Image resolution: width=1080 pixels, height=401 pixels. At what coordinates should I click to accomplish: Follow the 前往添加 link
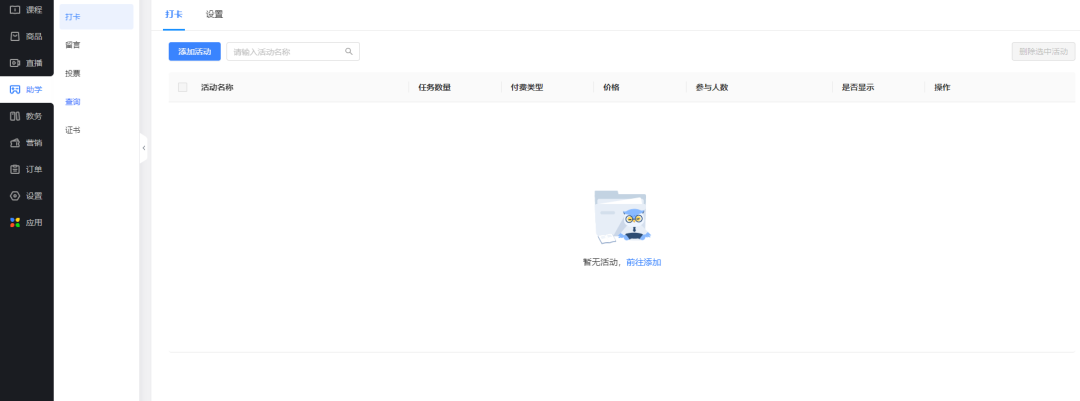click(643, 262)
